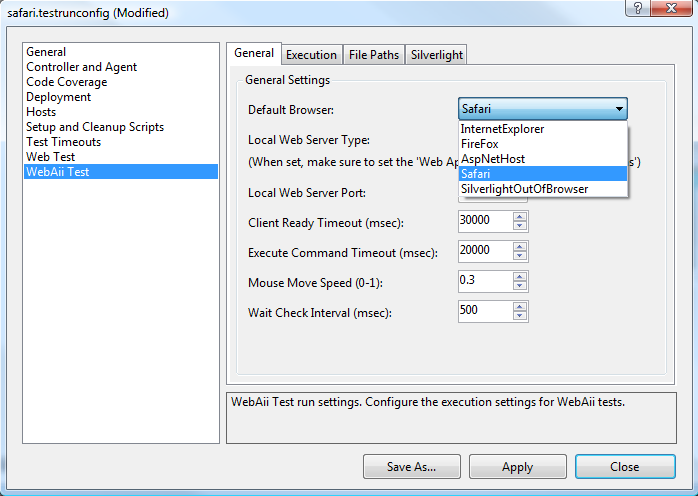Open the Default Browser dropdown arrow
This screenshot has height=496, width=698.
tap(620, 109)
